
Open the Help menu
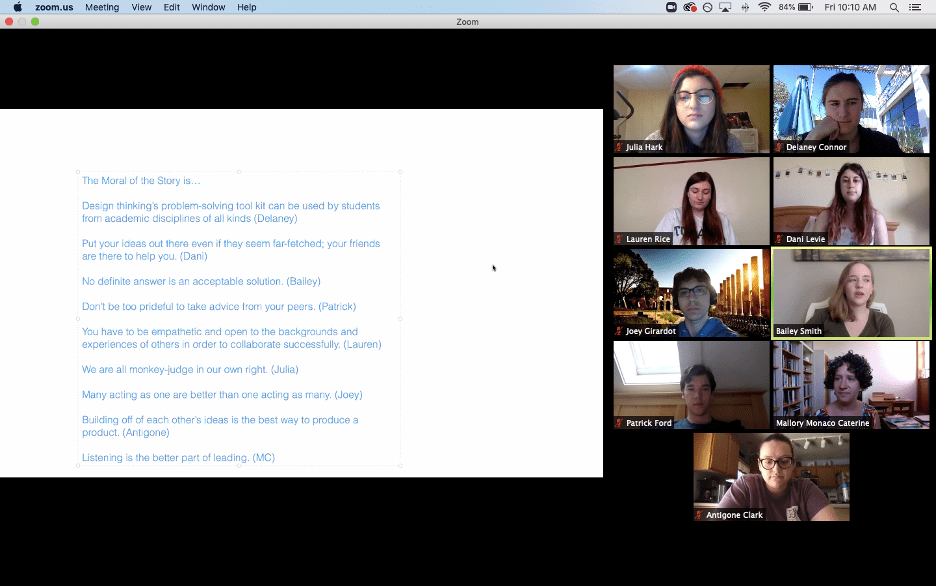246,7
